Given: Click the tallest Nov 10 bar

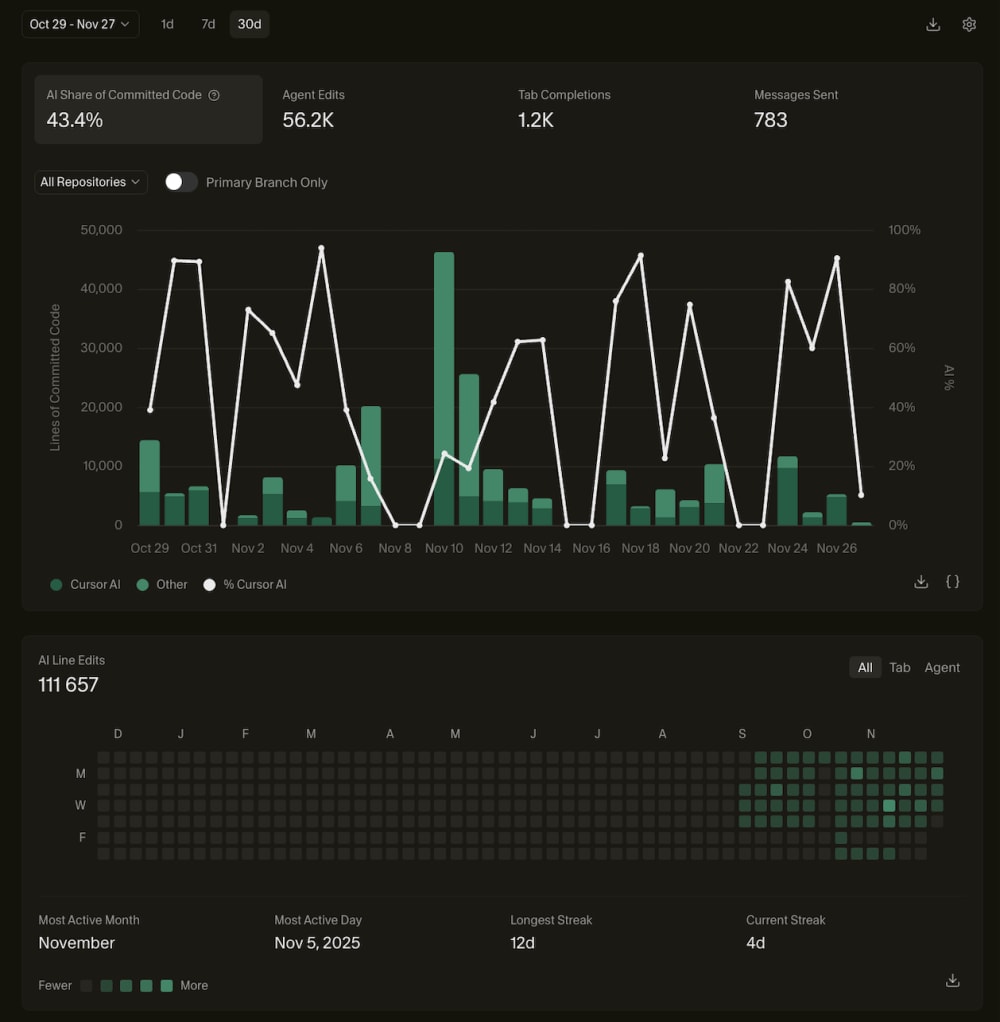Looking at the screenshot, I should coord(444,388).
